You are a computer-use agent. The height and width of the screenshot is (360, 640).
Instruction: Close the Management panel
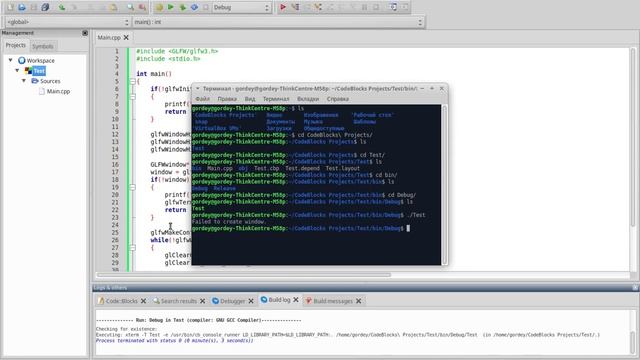point(85,33)
